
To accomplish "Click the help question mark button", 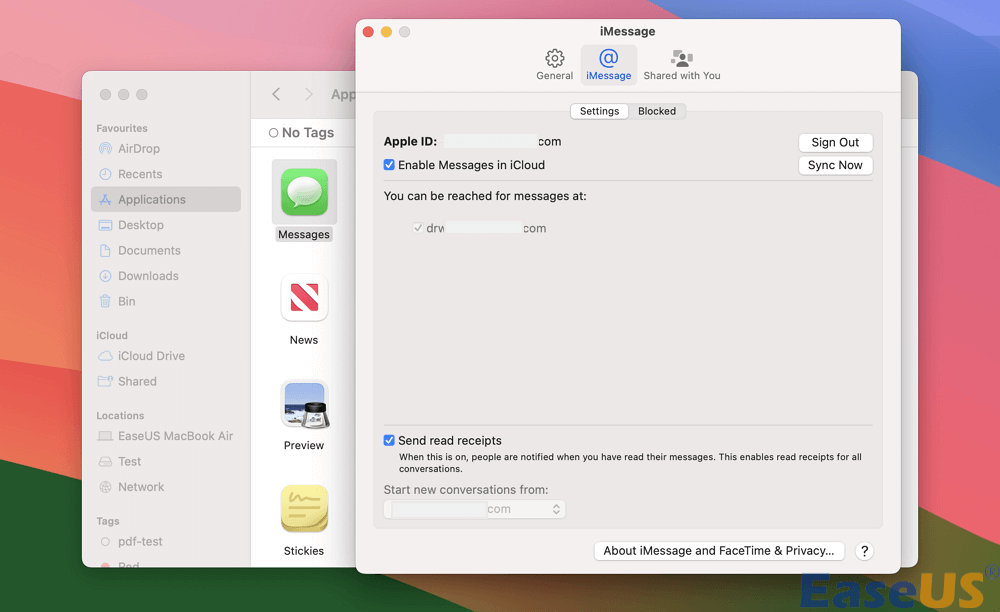I will pyautogui.click(x=864, y=551).
